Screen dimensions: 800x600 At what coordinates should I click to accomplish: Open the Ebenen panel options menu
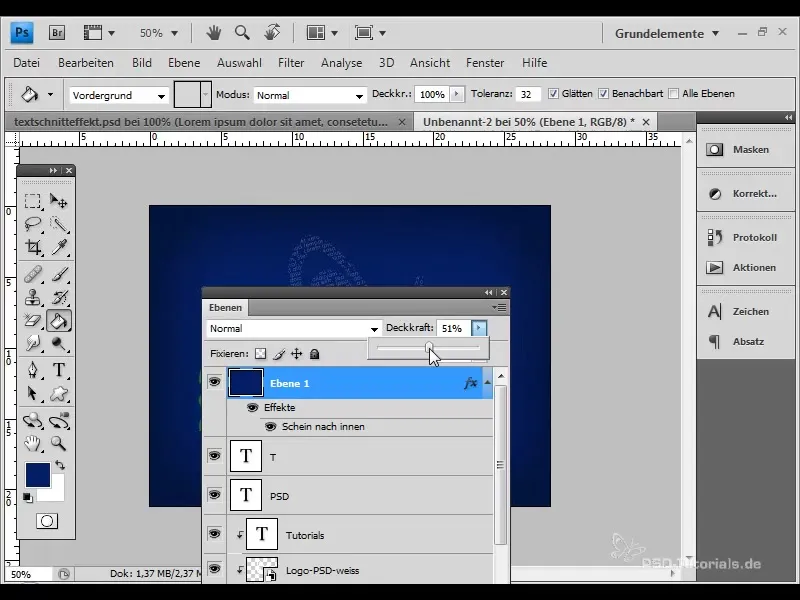(x=499, y=307)
